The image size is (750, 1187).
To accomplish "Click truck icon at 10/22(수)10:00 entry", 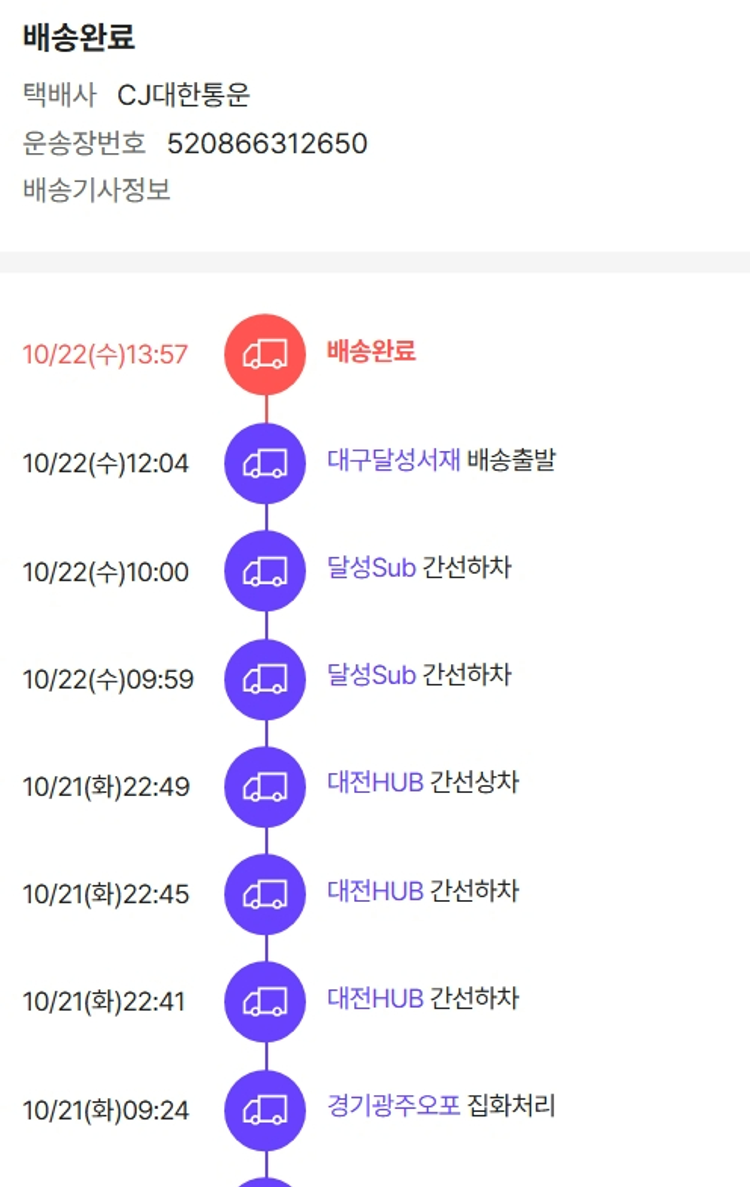I will (x=265, y=571).
